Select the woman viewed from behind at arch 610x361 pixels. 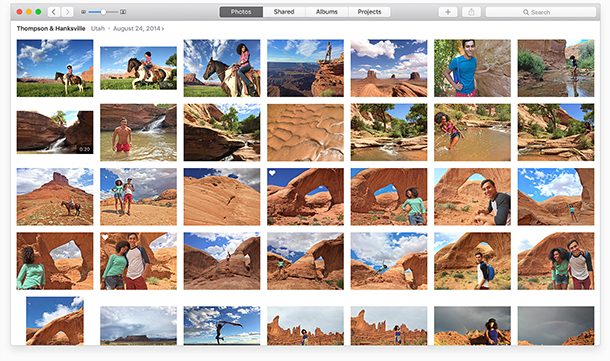click(x=55, y=261)
